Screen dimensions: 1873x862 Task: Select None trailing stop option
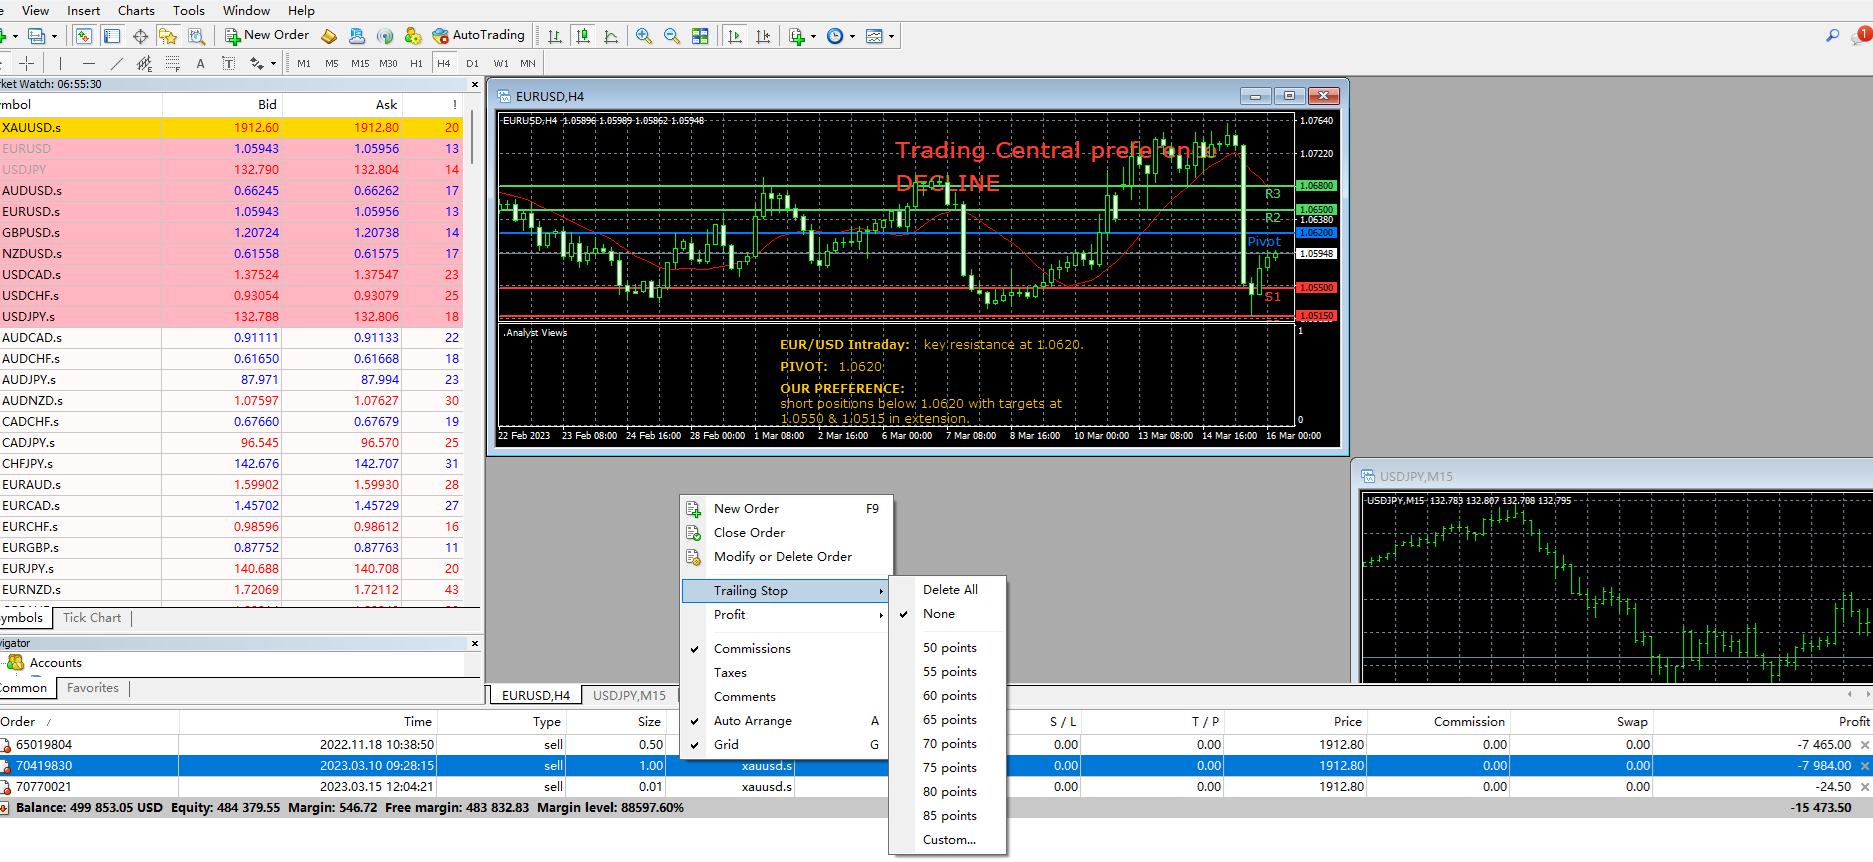(x=938, y=614)
